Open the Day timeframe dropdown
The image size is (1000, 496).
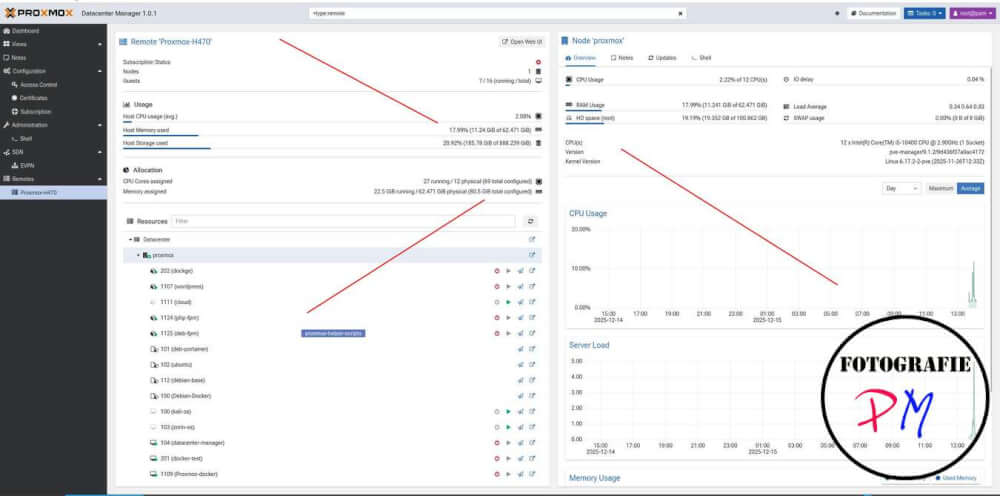(902, 189)
